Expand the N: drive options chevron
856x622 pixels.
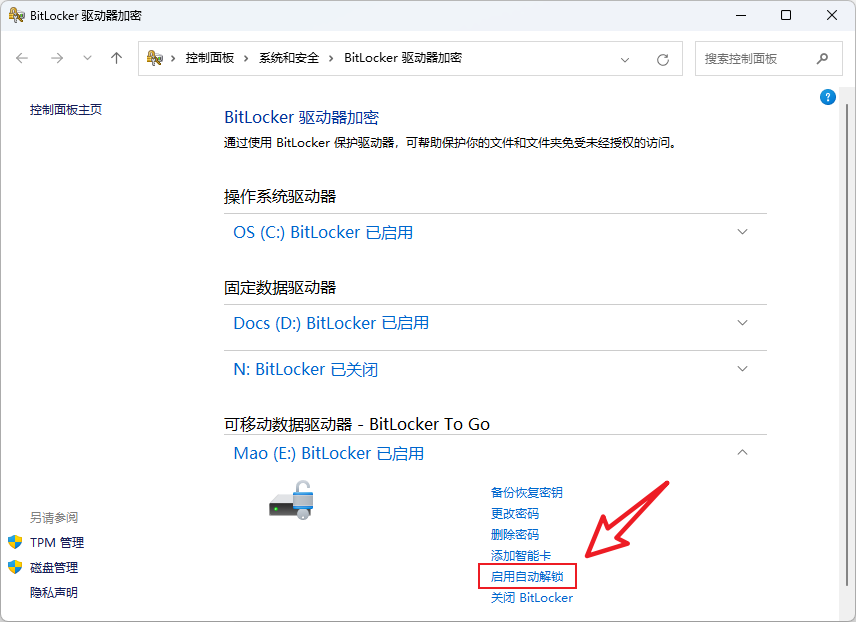tap(742, 369)
